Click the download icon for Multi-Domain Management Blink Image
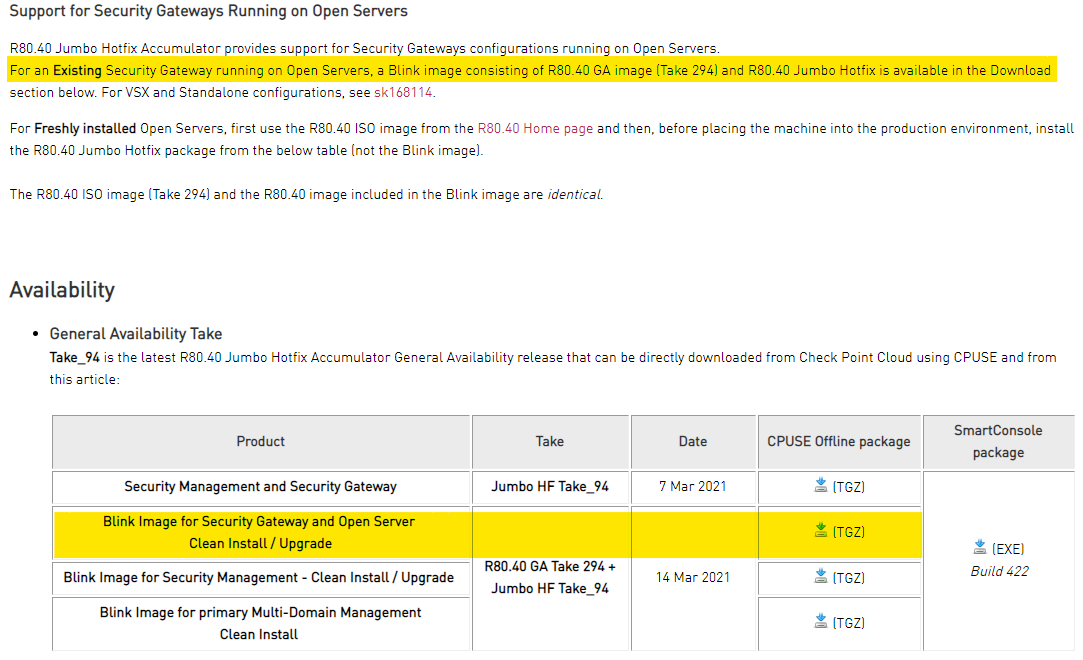The width and height of the screenshot is (1083, 660). point(822,622)
